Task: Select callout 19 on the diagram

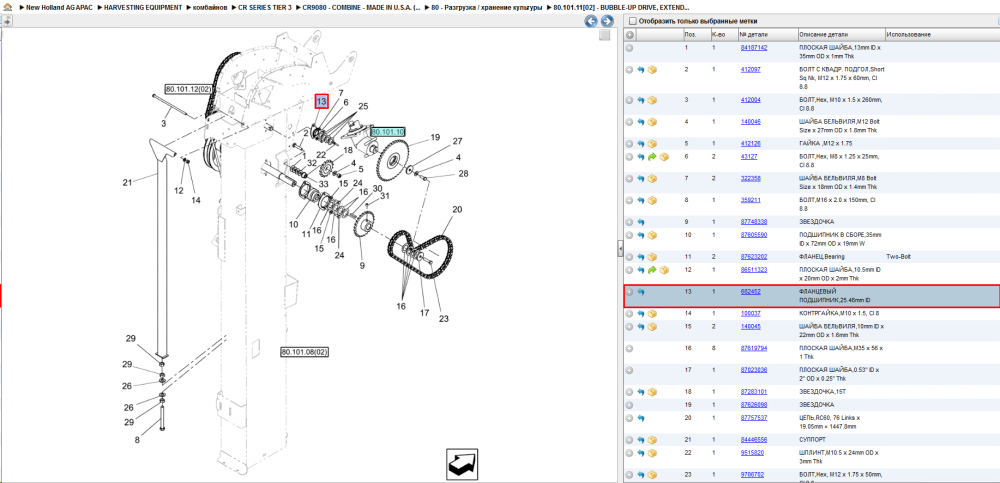Action: tap(435, 137)
